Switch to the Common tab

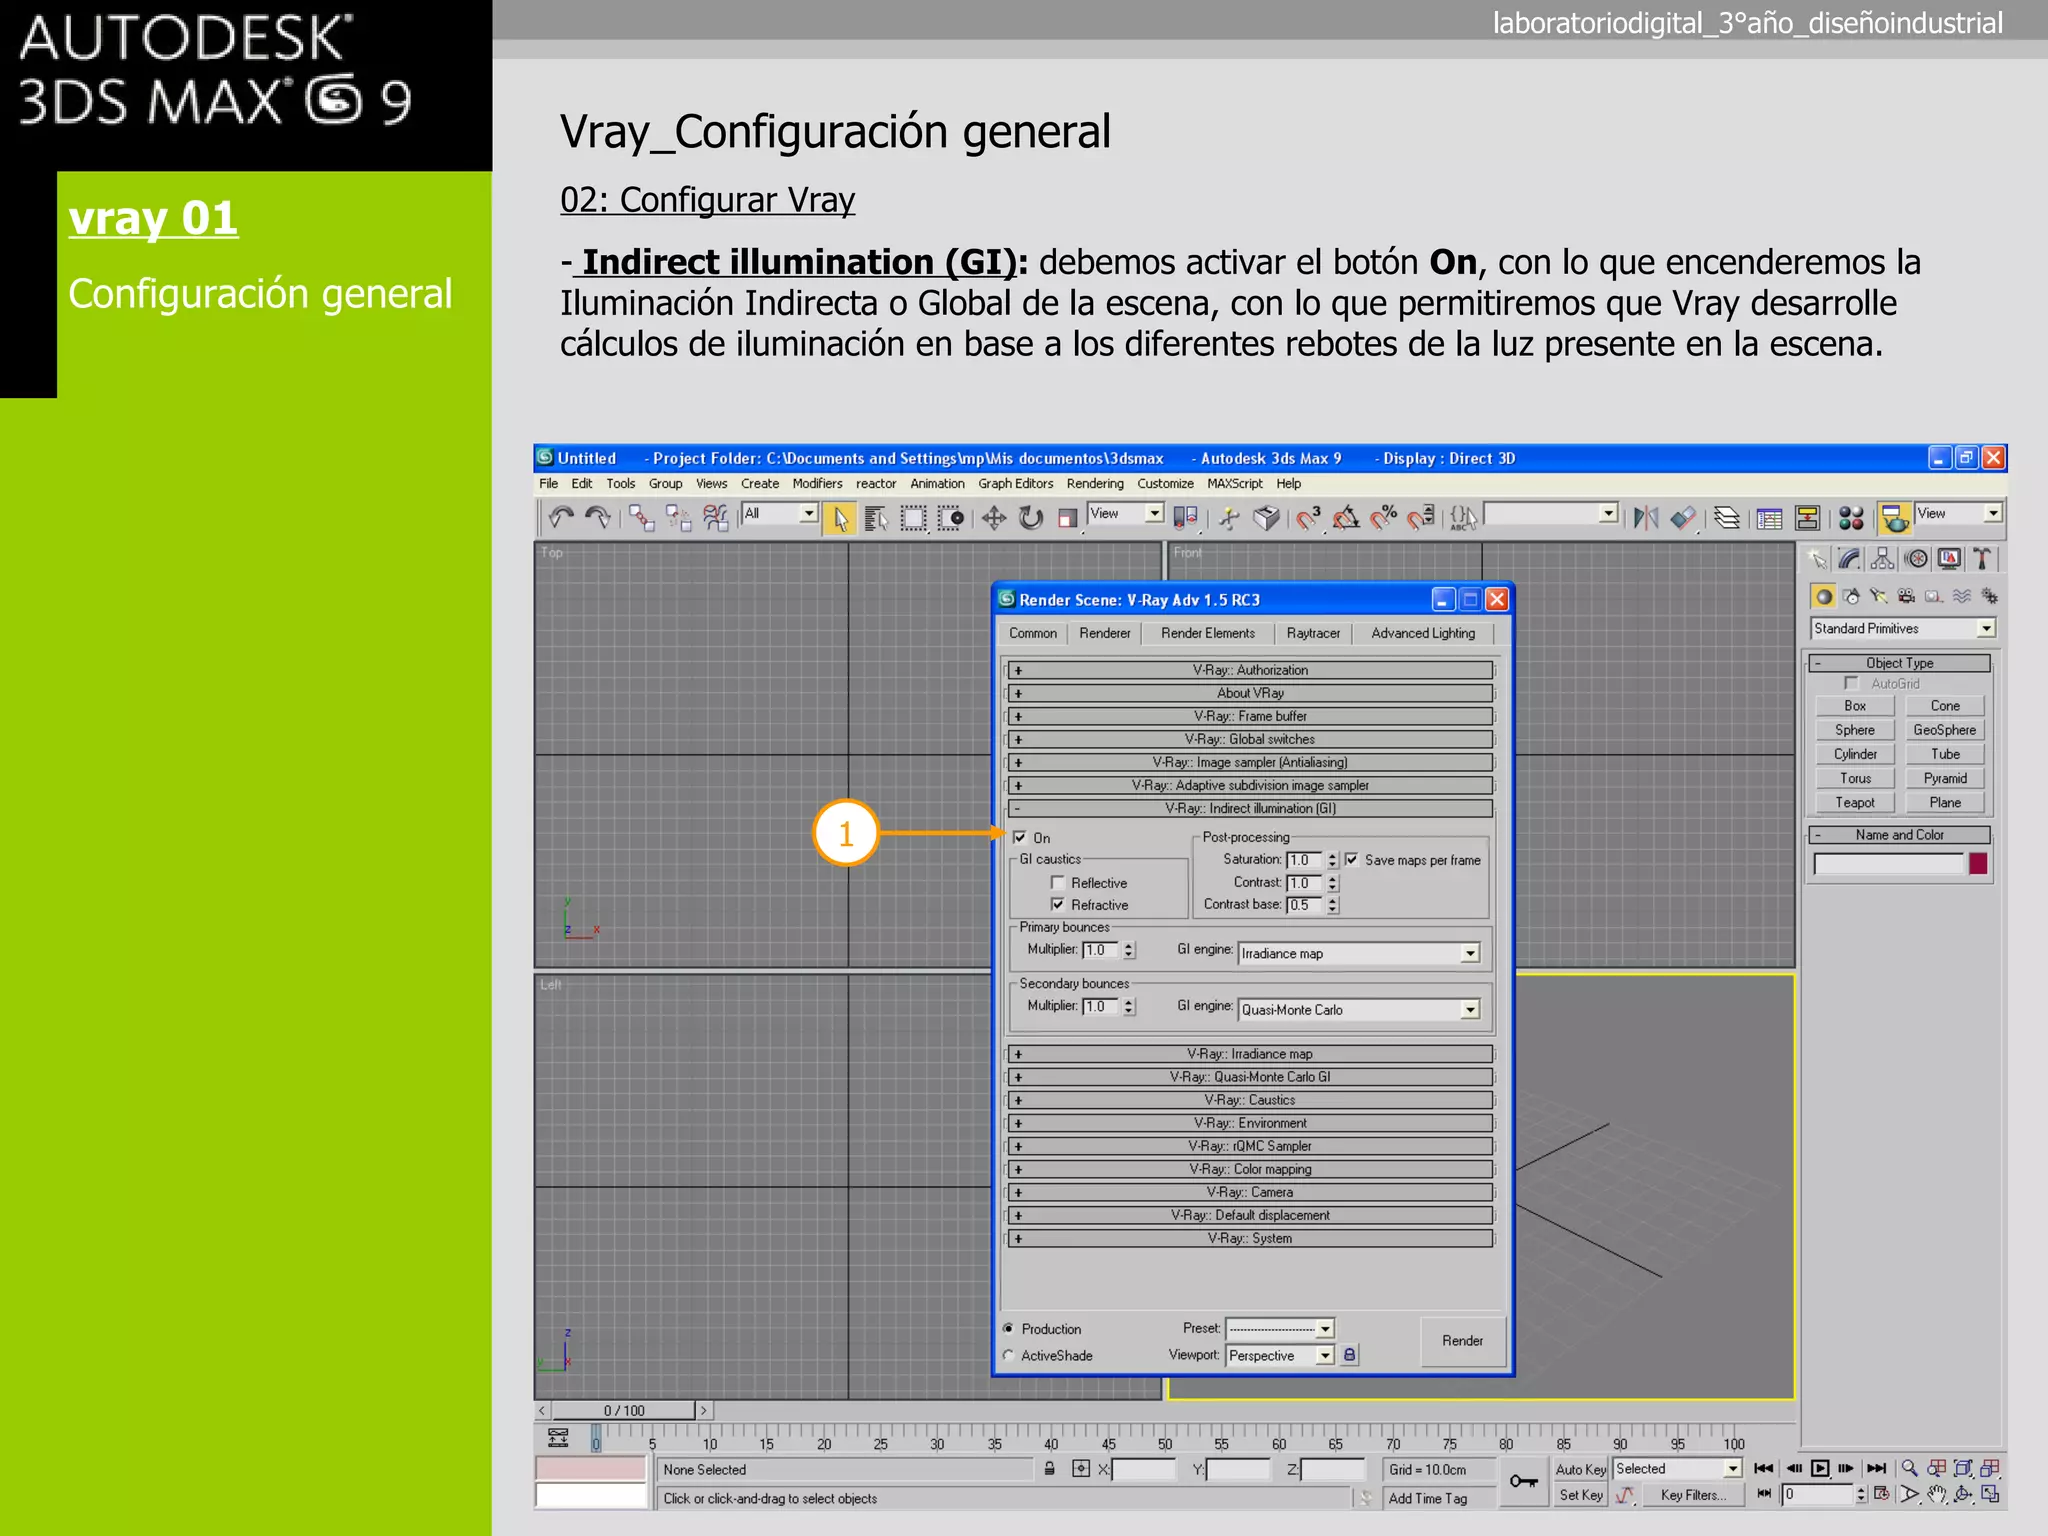[1033, 633]
